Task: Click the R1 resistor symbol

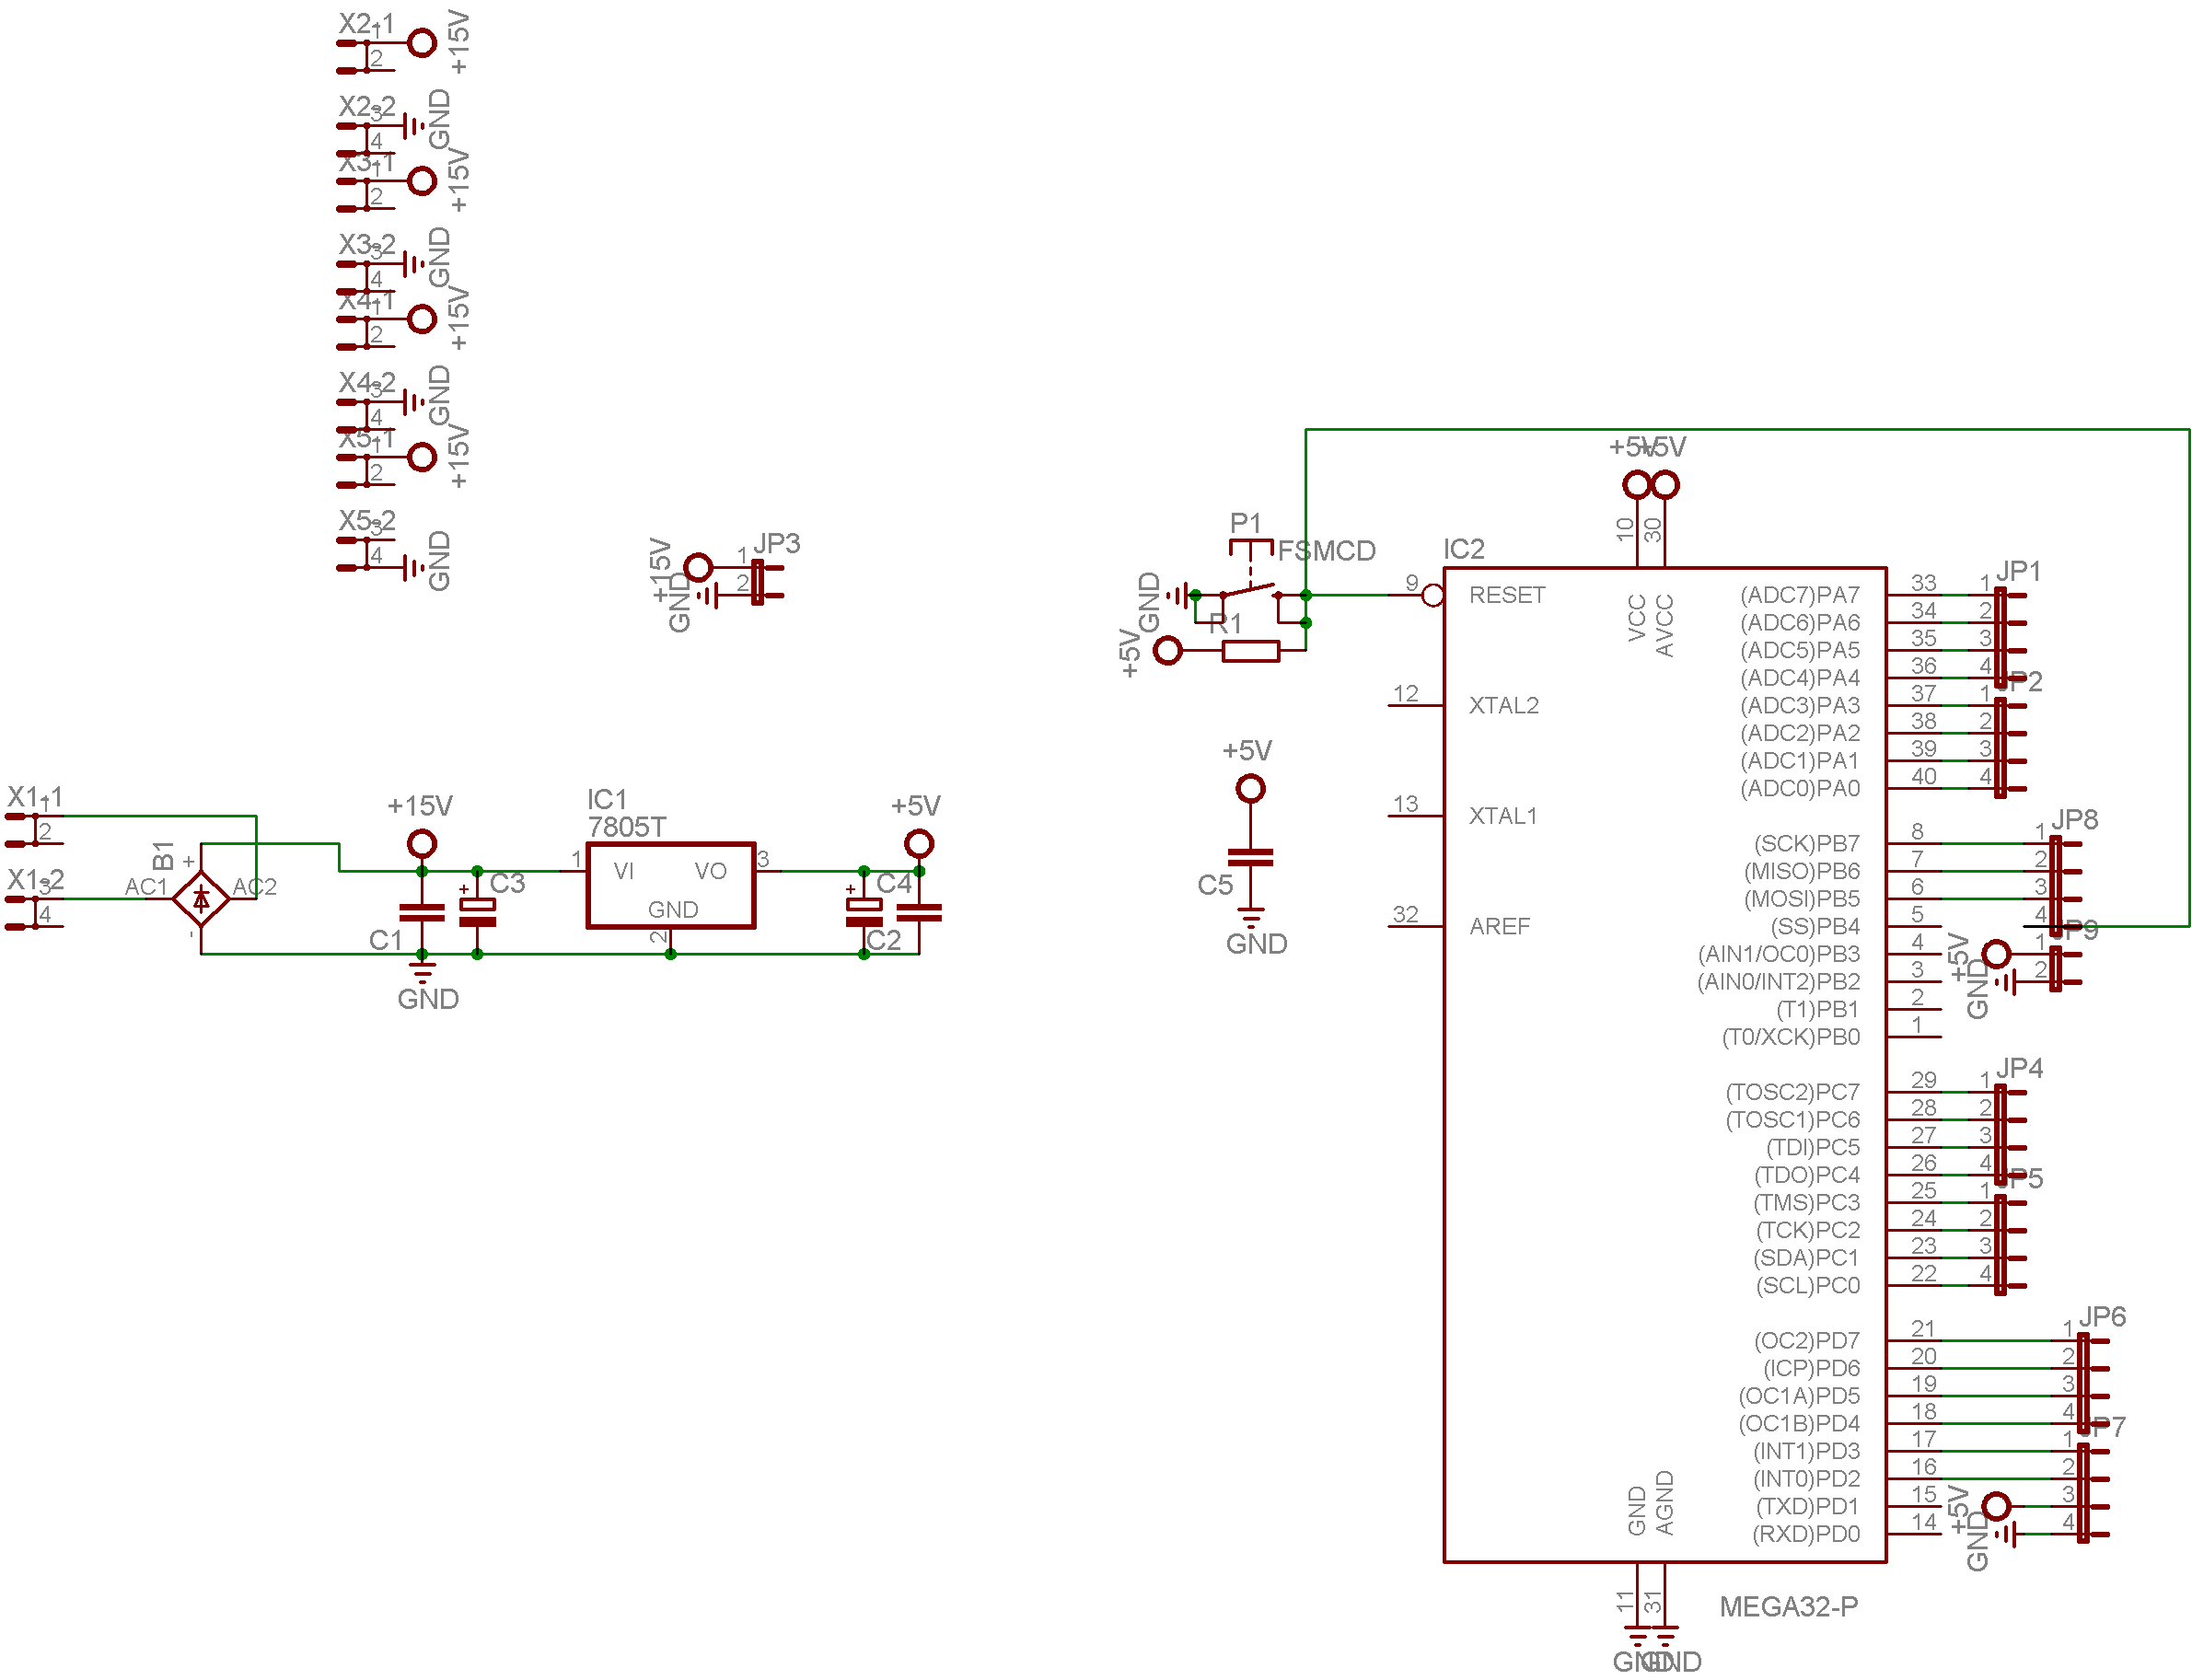Action: click(x=1250, y=652)
